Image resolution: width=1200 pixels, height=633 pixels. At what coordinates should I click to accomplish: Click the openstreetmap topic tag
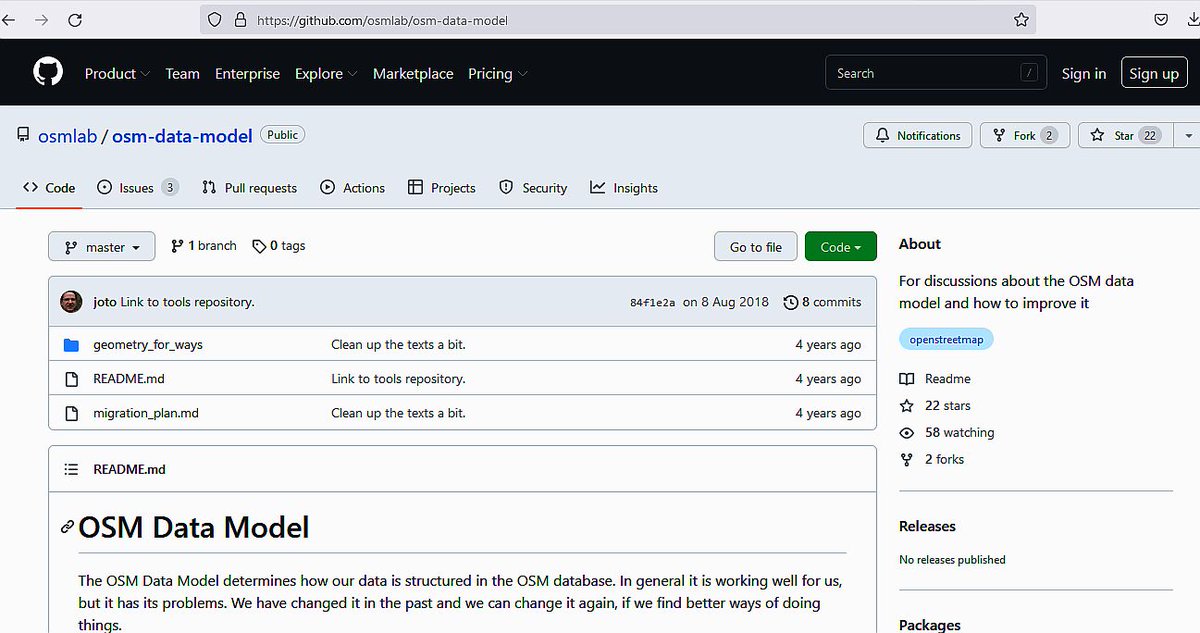click(946, 340)
